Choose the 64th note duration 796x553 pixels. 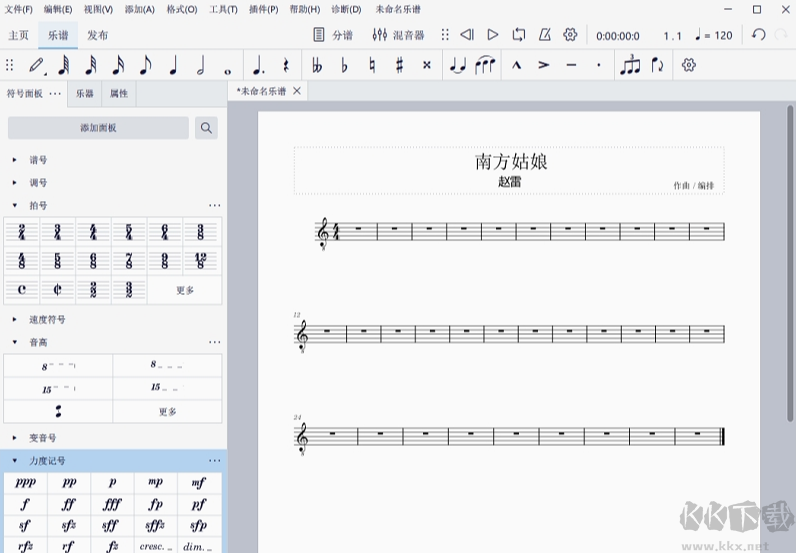tap(63, 65)
